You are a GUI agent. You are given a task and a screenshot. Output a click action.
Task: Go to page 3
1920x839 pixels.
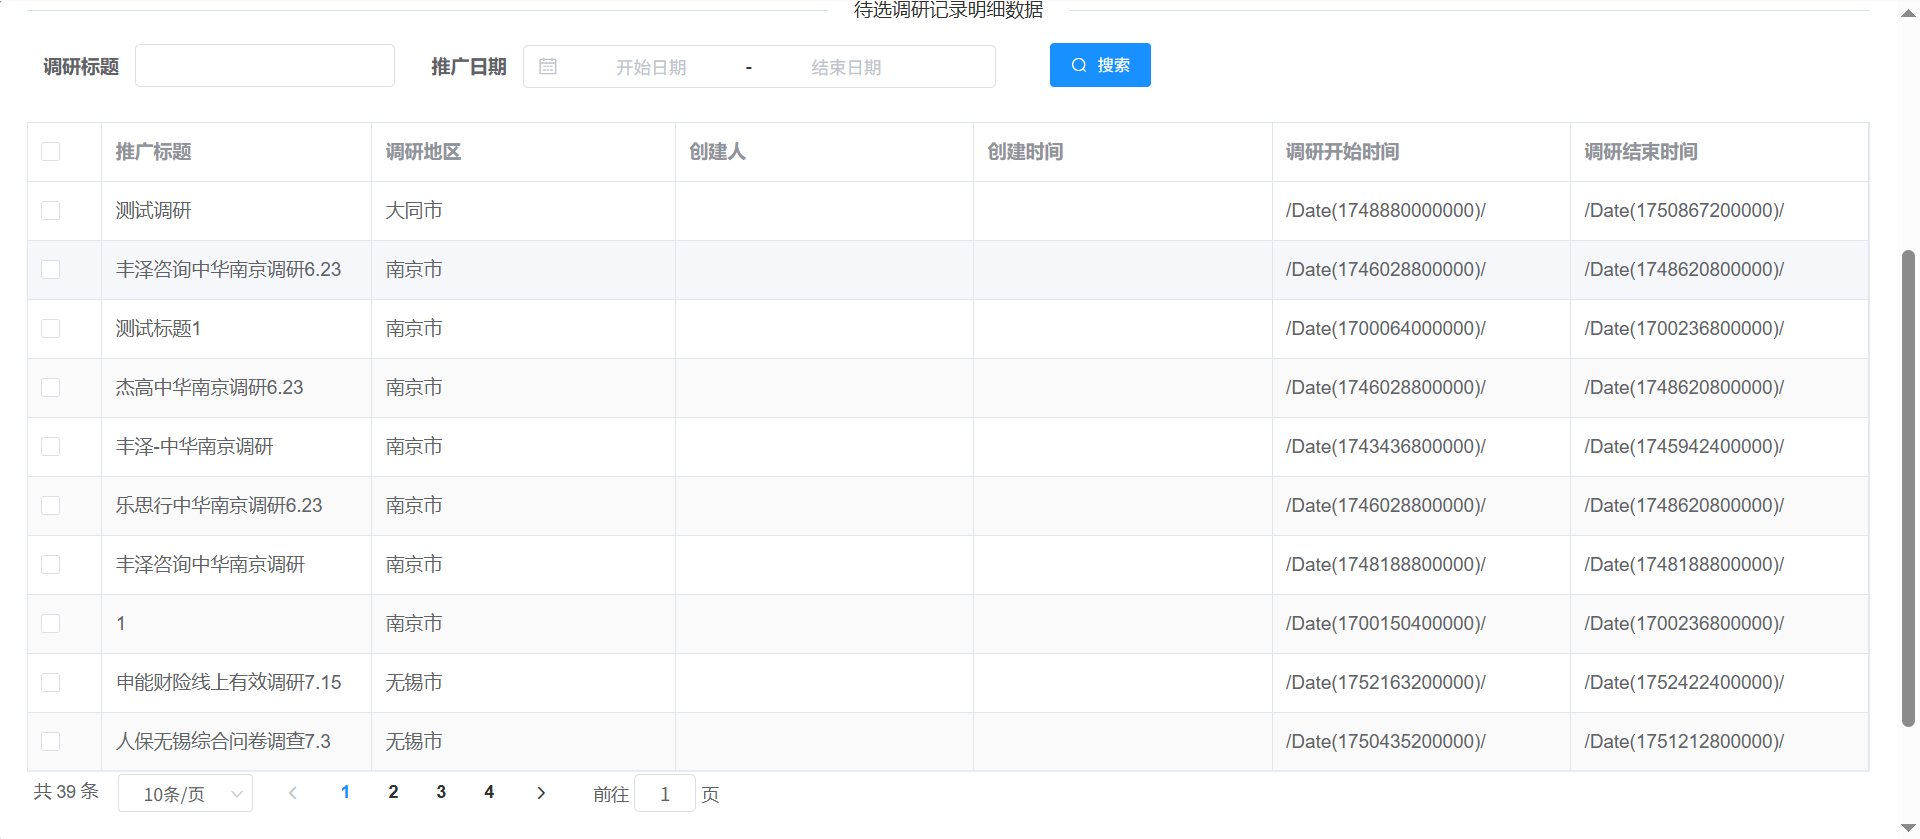point(441,792)
